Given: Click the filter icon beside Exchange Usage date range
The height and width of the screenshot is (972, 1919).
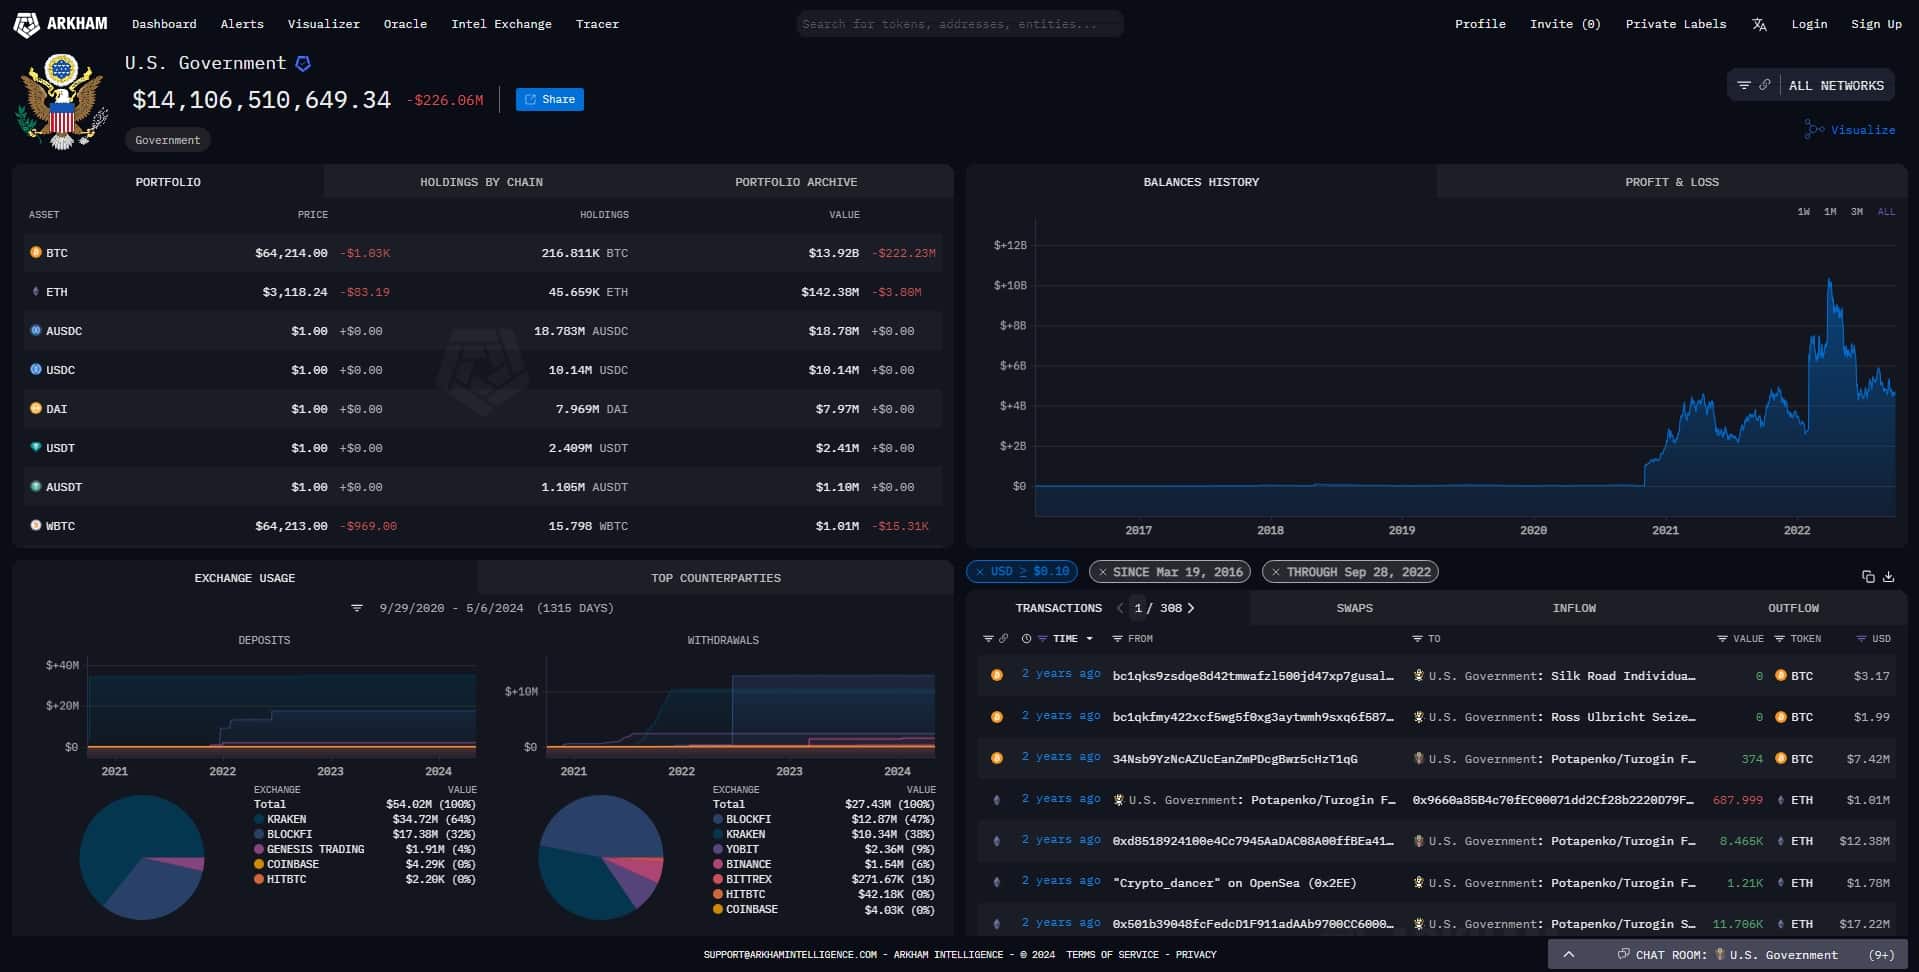Looking at the screenshot, I should (357, 608).
